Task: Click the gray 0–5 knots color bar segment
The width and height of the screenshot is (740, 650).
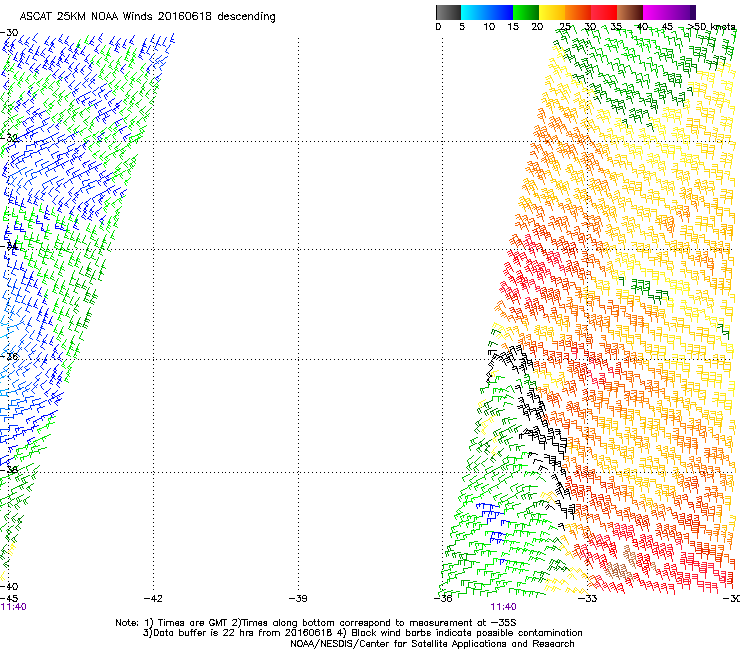Action: pyautogui.click(x=448, y=12)
